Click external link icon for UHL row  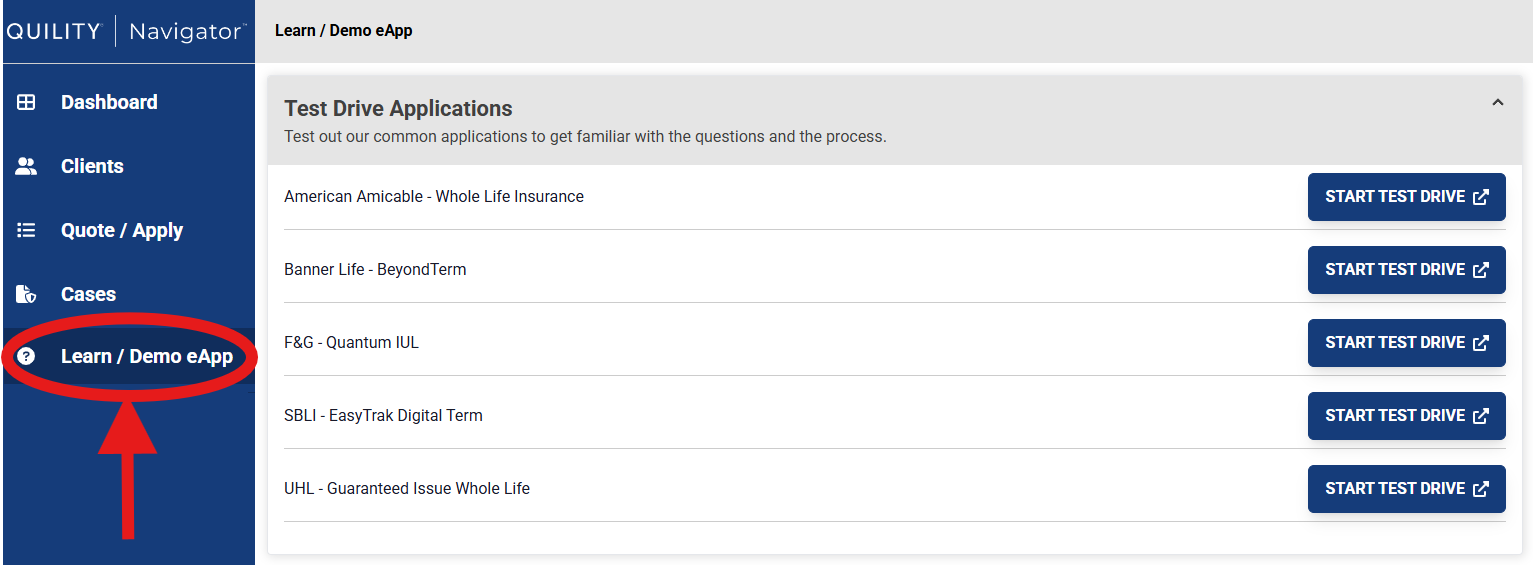1481,489
